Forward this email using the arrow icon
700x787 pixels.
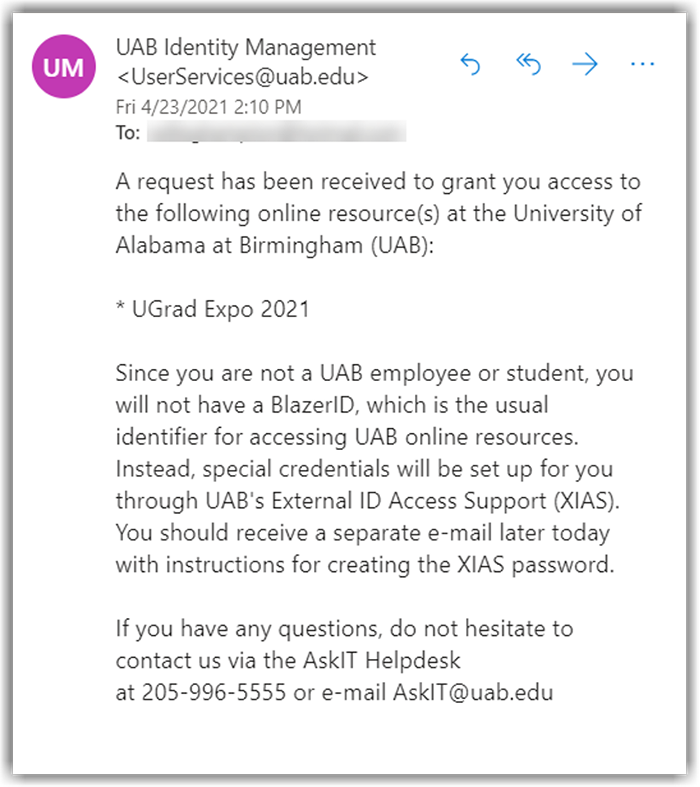pyautogui.click(x=585, y=65)
